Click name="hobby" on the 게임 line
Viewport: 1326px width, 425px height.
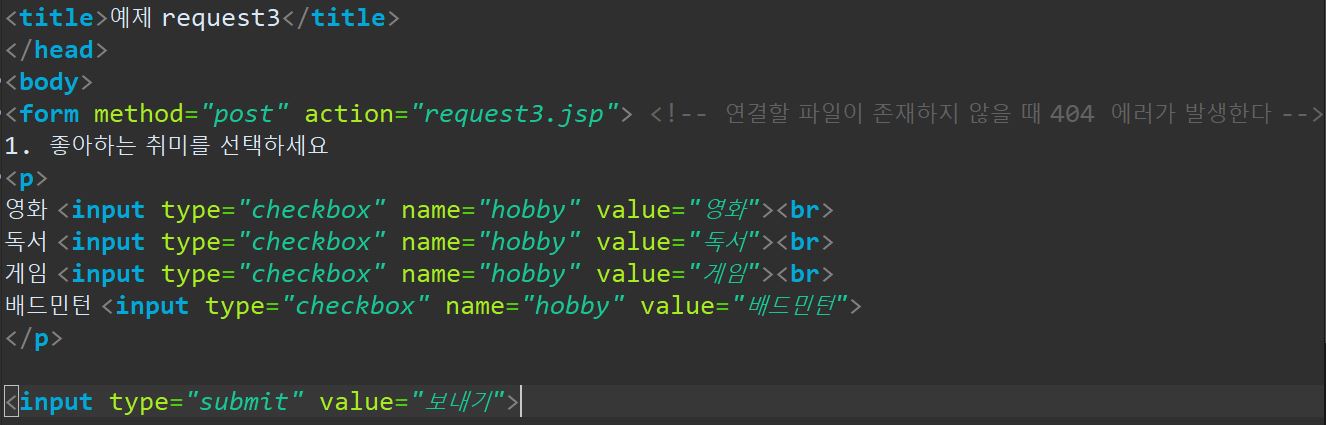491,274
